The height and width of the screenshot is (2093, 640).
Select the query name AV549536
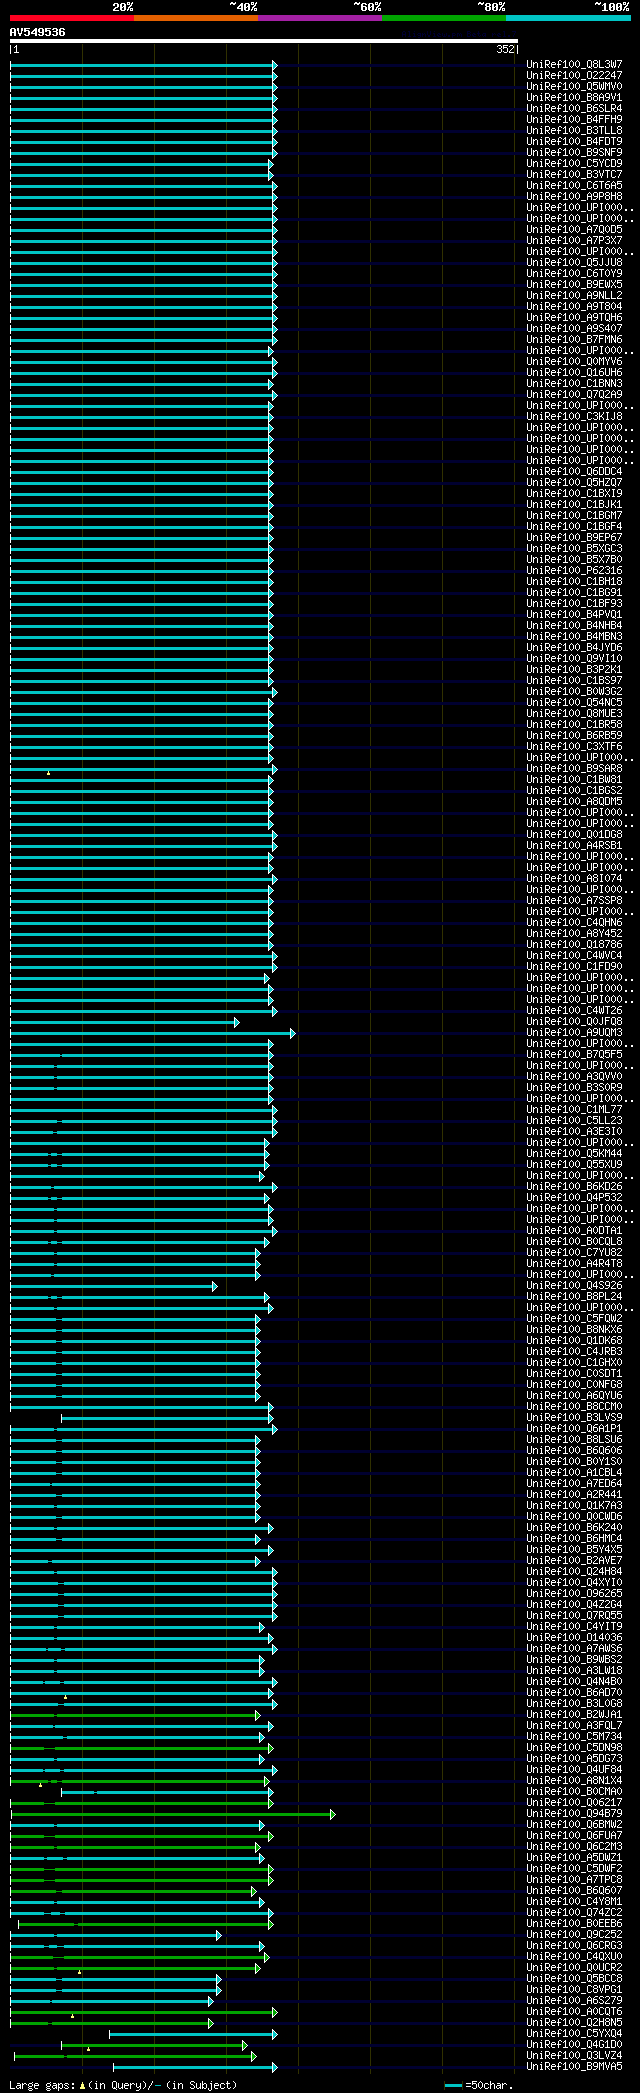38,32
